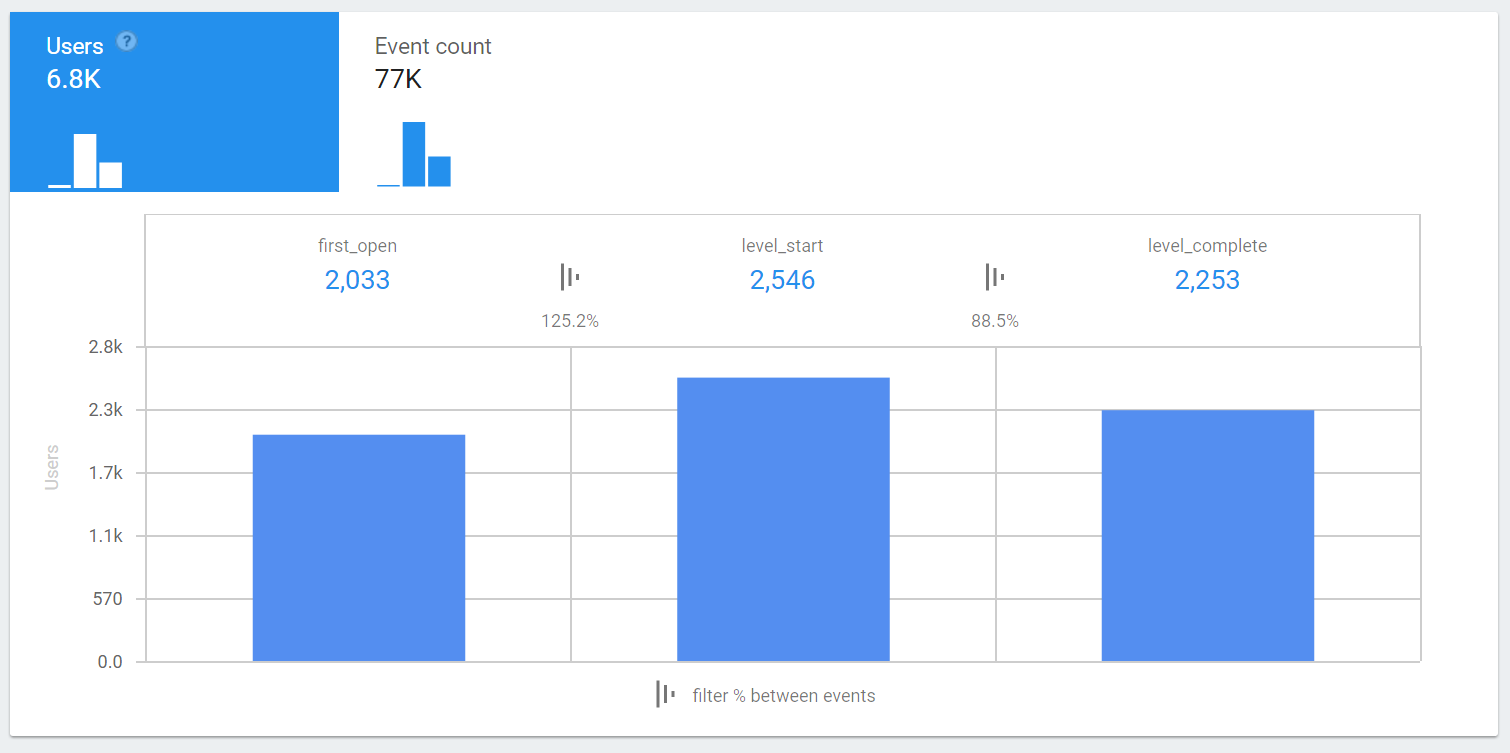The height and width of the screenshot is (753, 1510).
Task: Click the level_complete bar in the chart
Action: pyautogui.click(x=1207, y=535)
